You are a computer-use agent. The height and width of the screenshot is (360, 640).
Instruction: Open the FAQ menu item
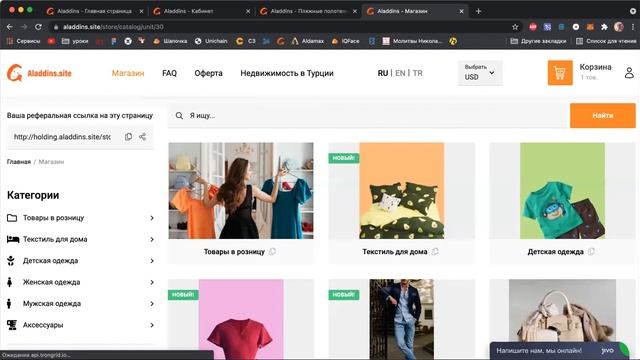(x=169, y=73)
